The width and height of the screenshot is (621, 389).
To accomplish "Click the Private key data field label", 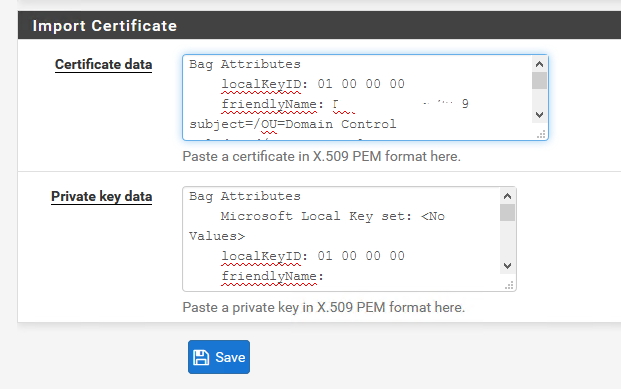I will (101, 196).
